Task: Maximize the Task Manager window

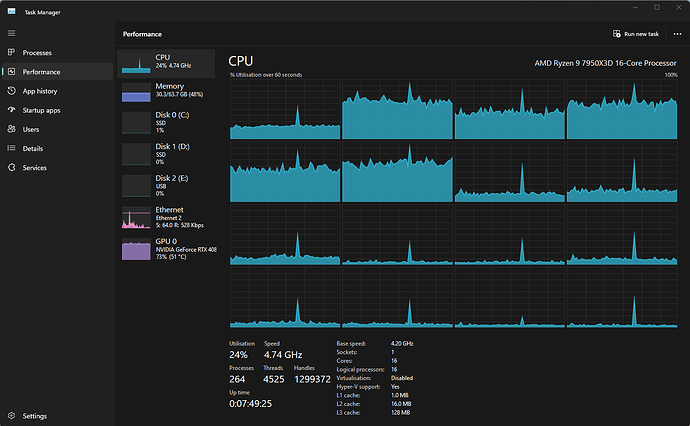Action: coord(657,7)
